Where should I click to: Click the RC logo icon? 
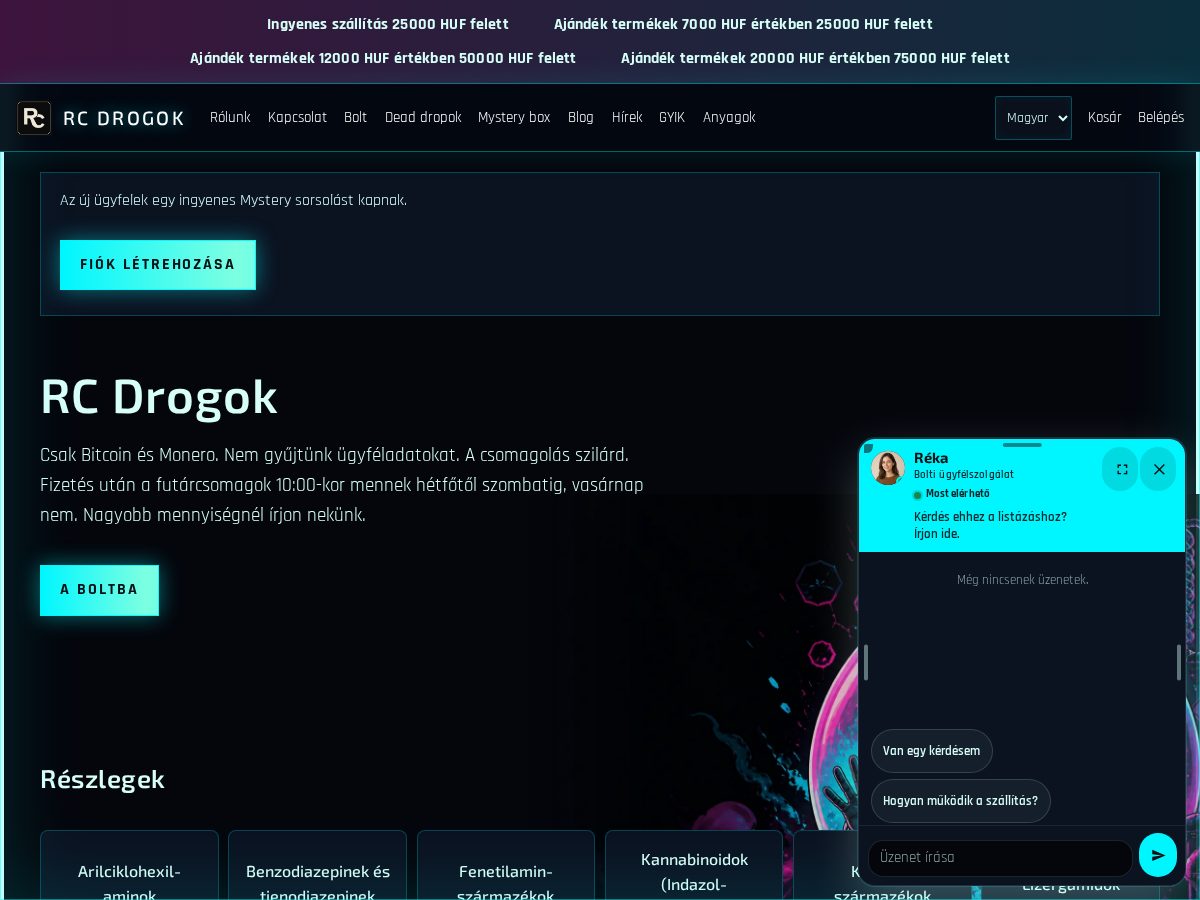pyautogui.click(x=34, y=118)
